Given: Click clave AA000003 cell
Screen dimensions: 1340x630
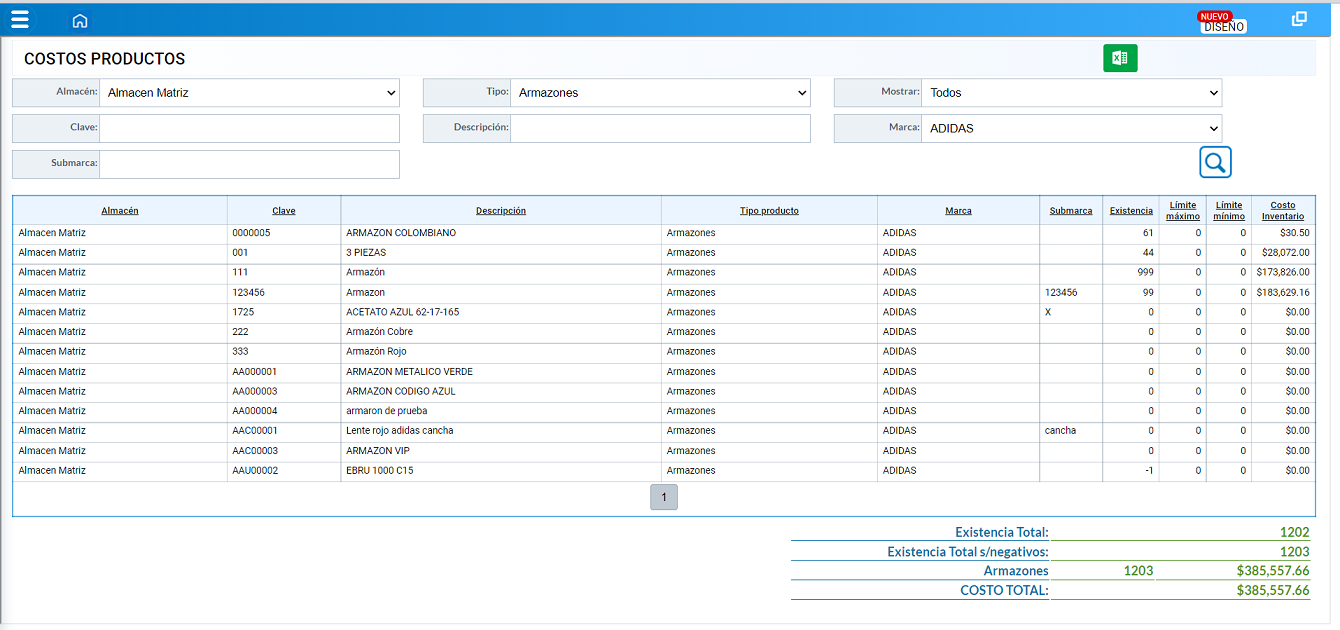Looking at the screenshot, I should click(x=255, y=391).
